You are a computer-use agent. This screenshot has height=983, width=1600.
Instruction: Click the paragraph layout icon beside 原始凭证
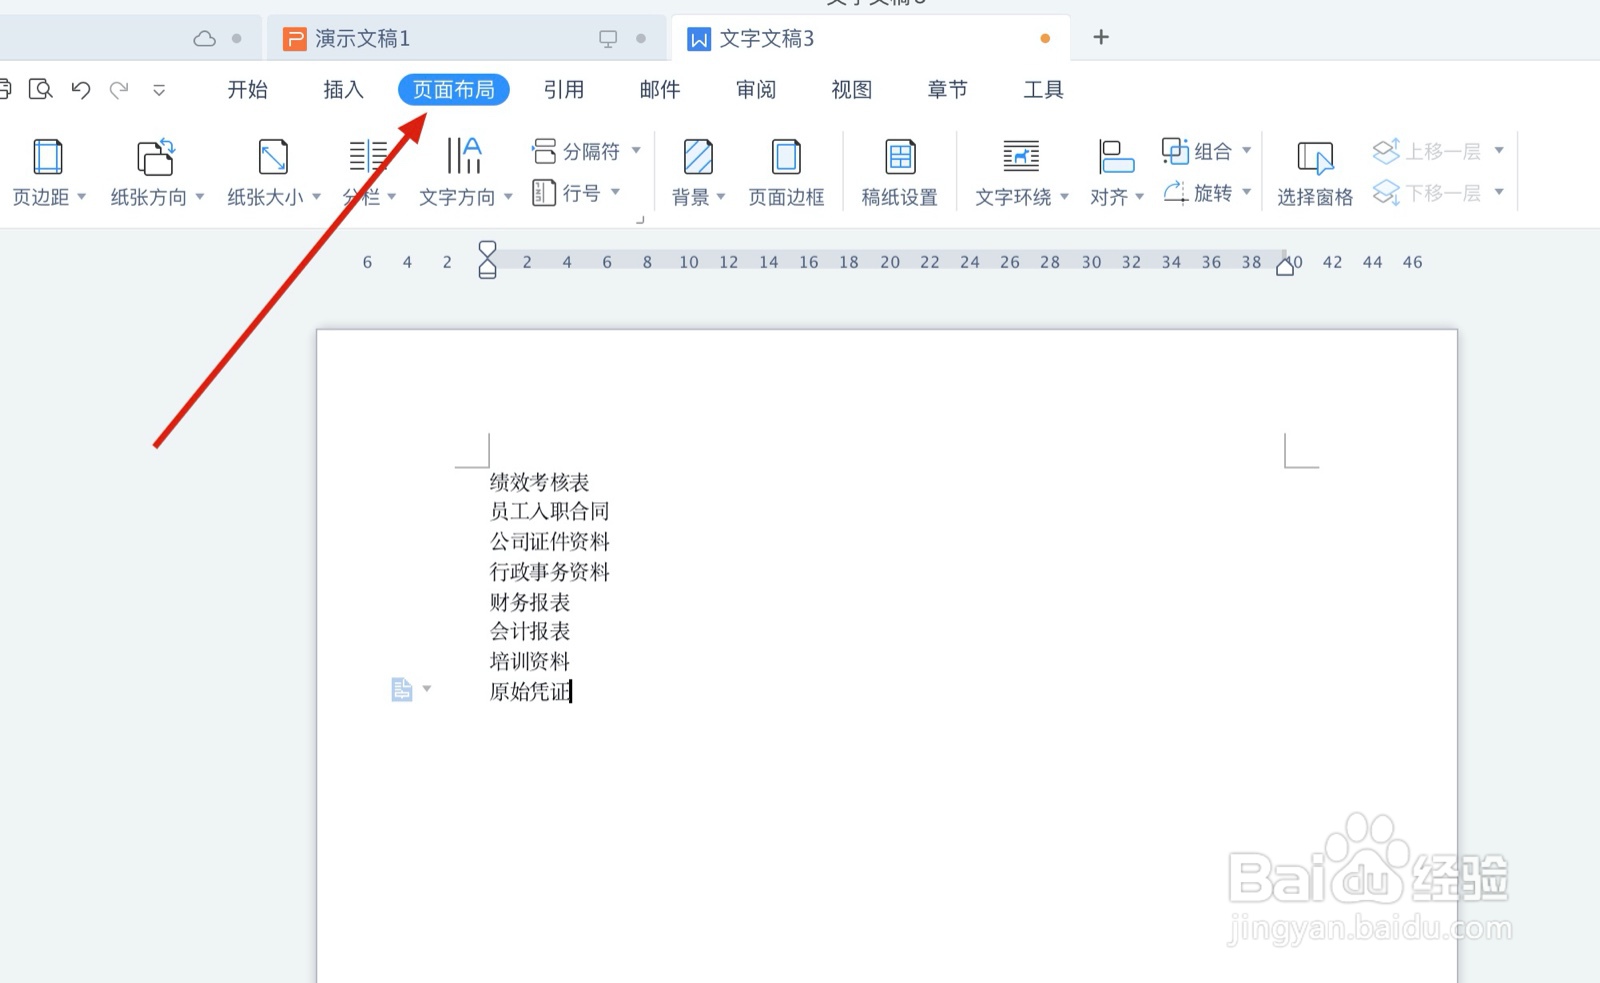point(401,689)
